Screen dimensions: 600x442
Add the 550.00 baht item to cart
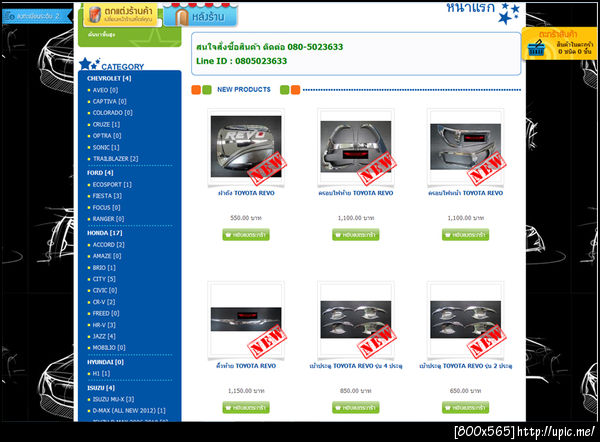246,235
